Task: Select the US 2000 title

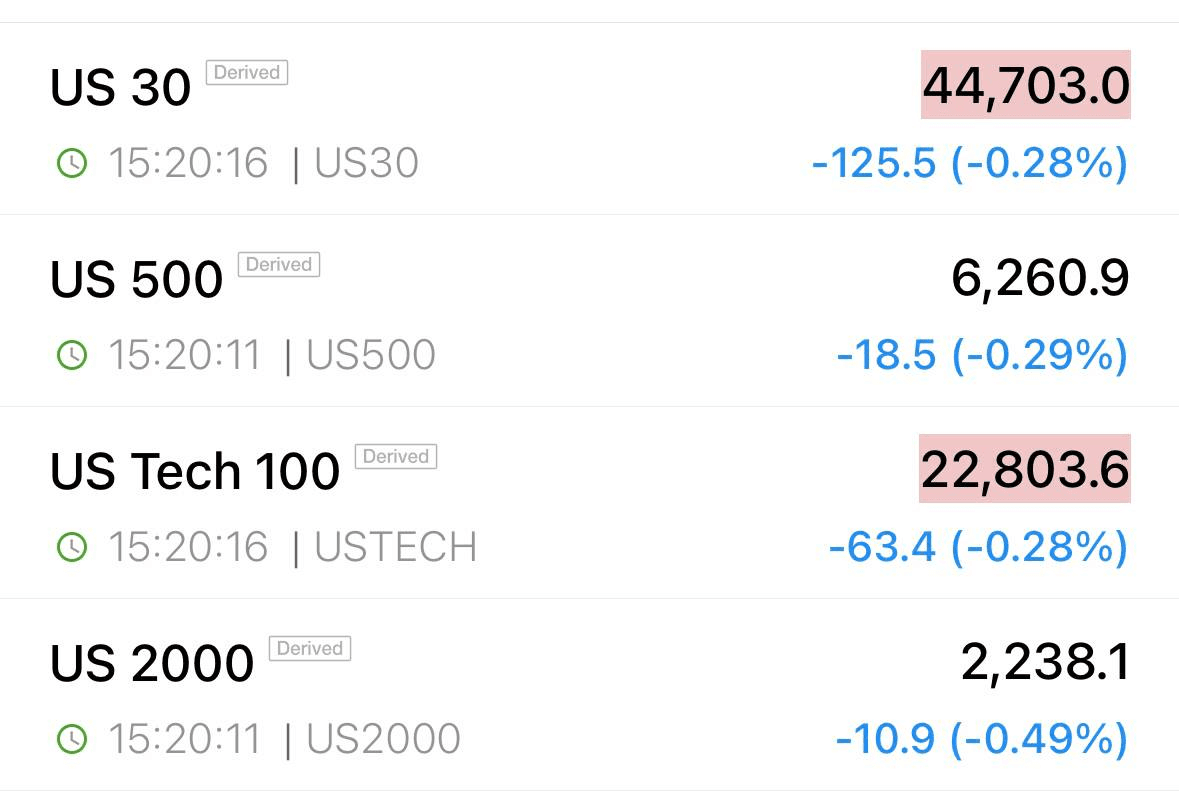Action: [152, 663]
